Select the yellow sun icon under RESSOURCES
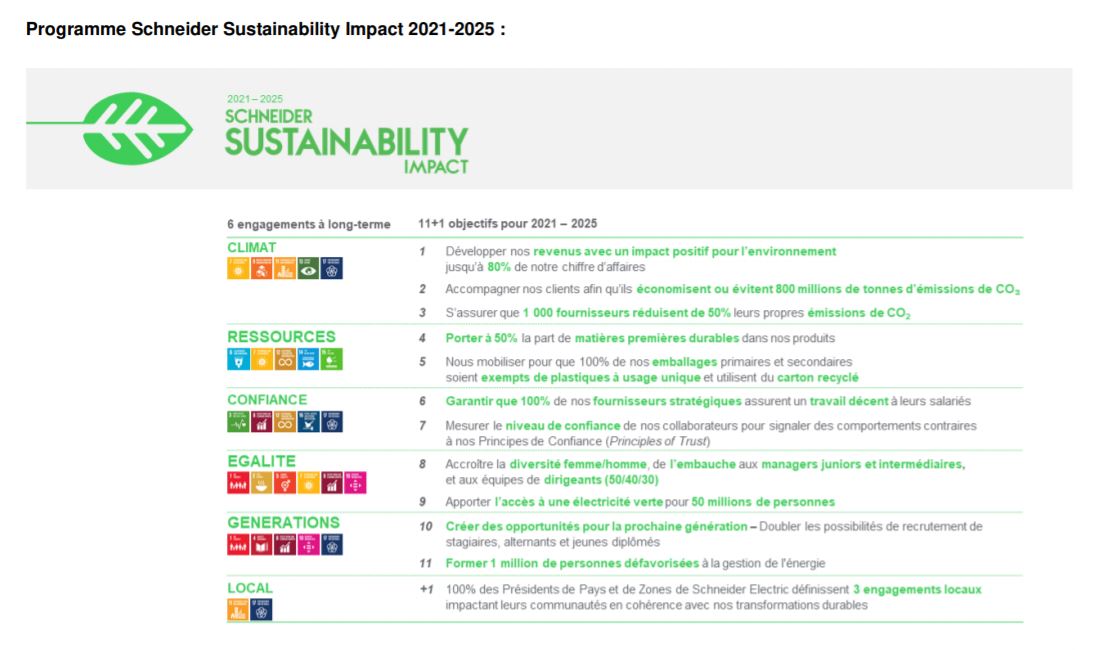The width and height of the screenshot is (1093, 650). coord(261,359)
